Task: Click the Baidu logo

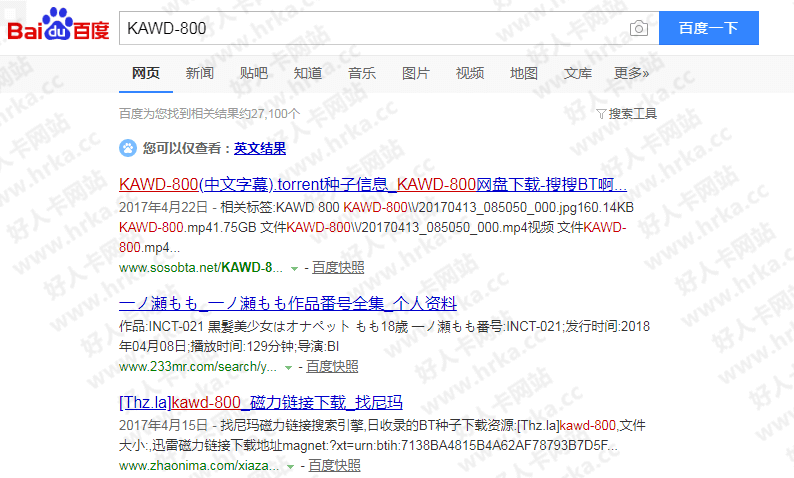Action: pyautogui.click(x=58, y=24)
